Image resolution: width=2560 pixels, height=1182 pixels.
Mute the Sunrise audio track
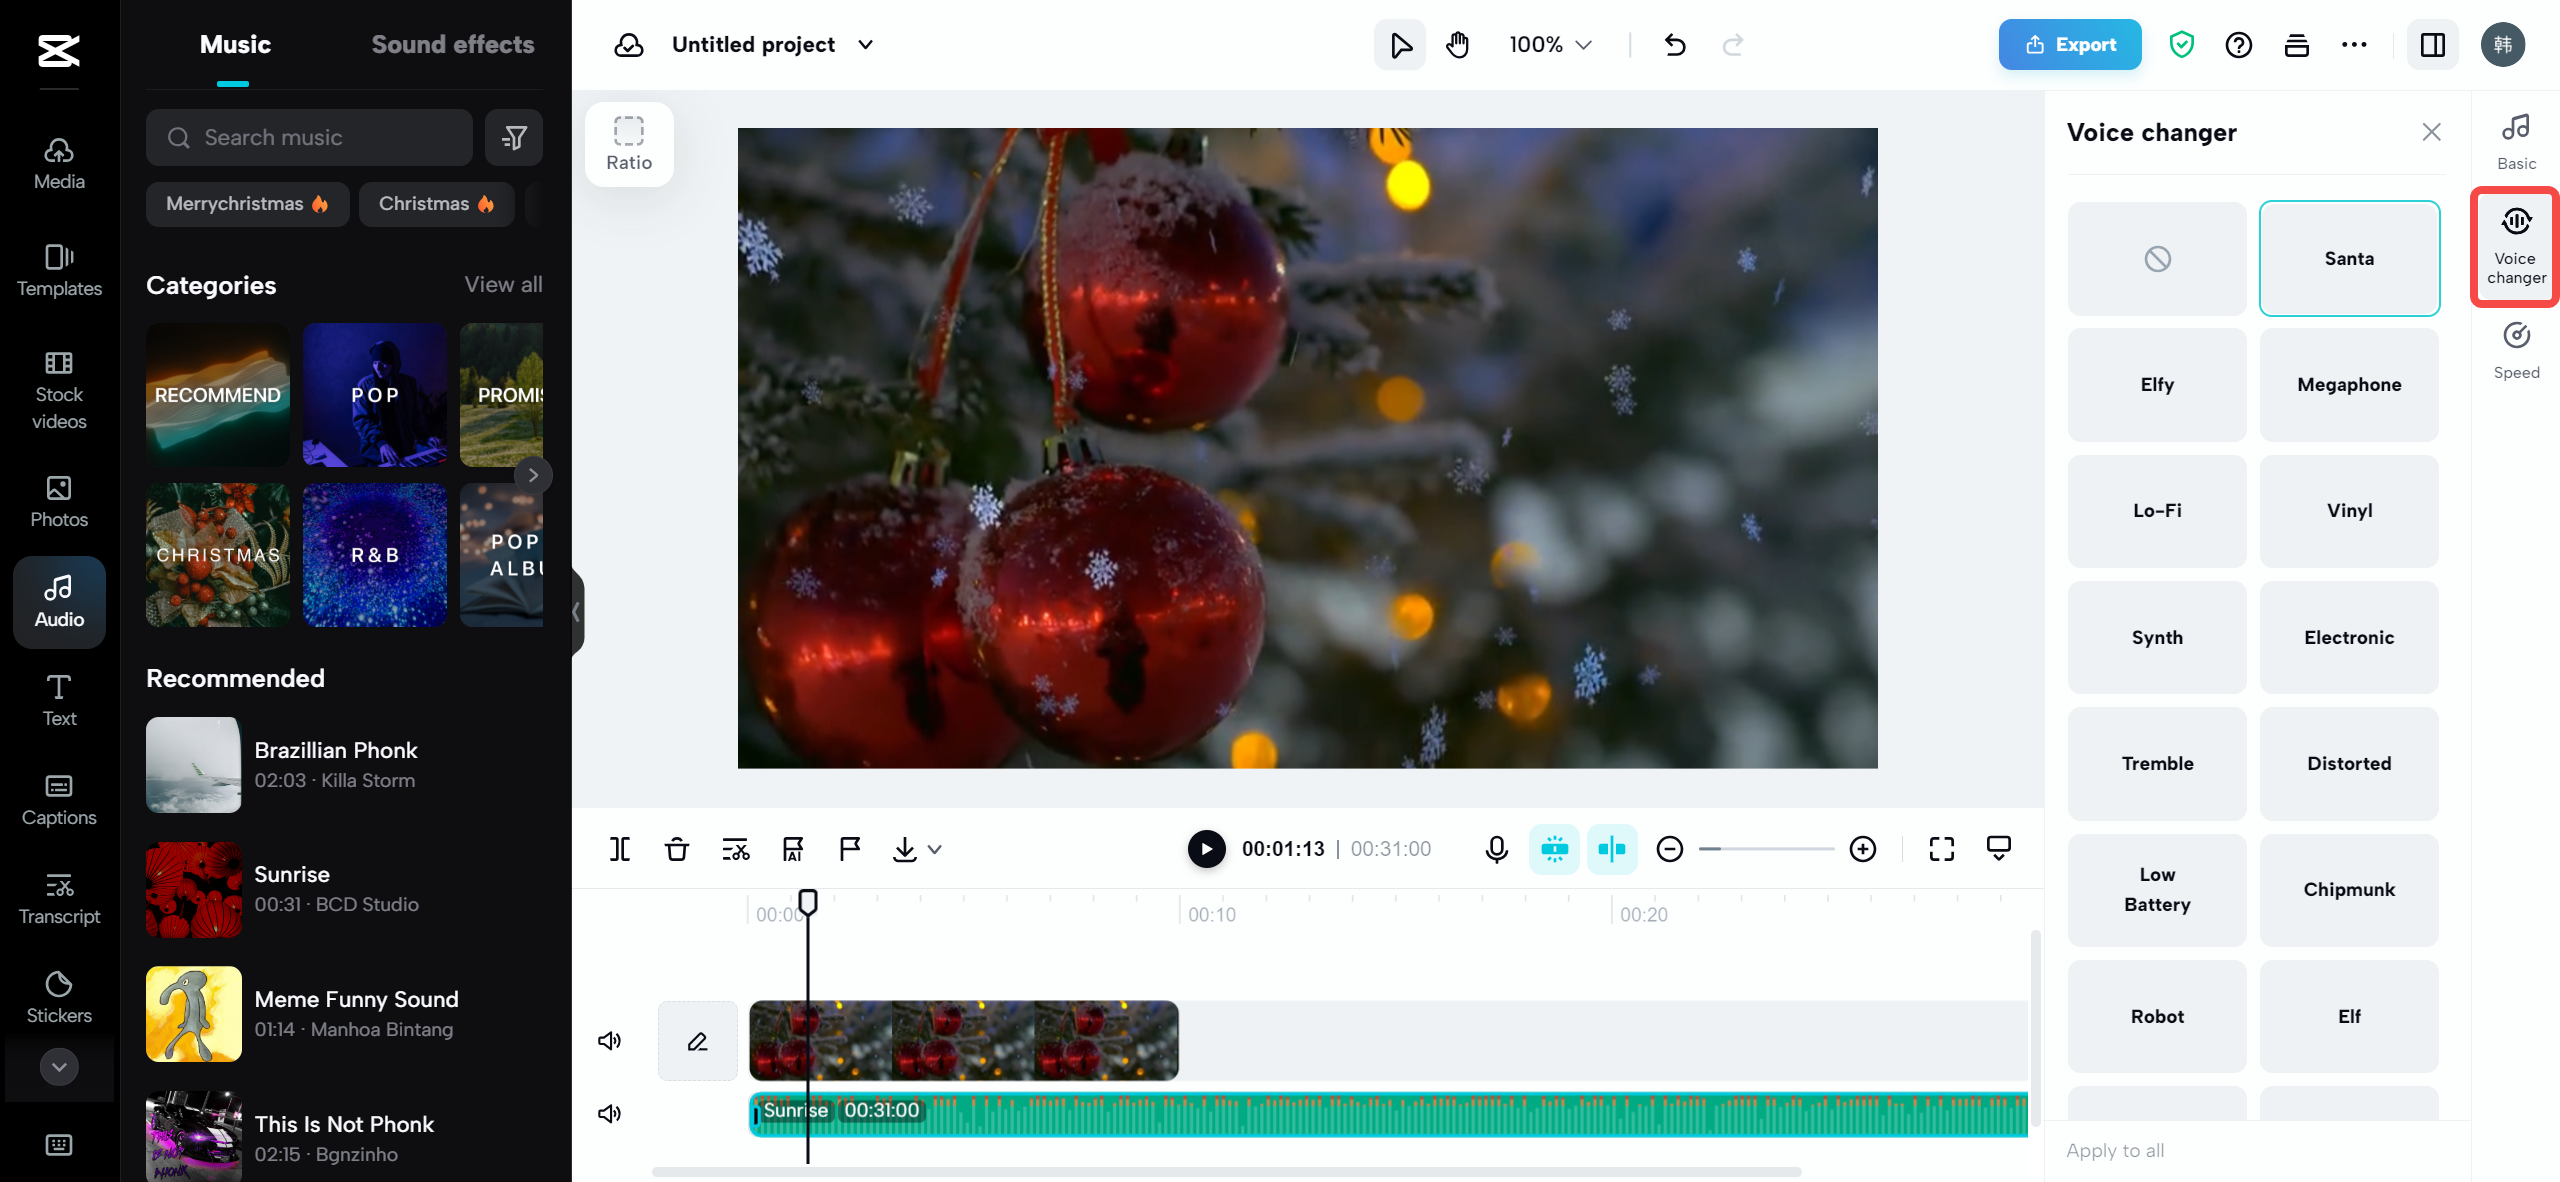click(609, 1113)
